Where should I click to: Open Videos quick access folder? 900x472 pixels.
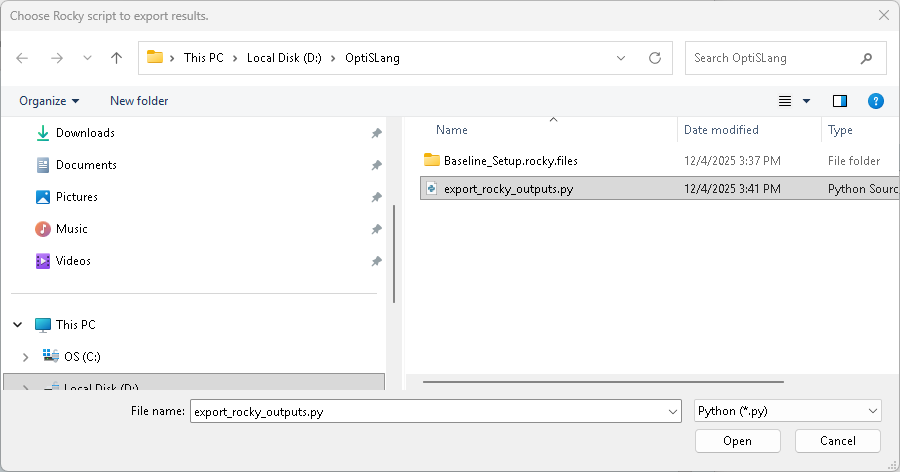click(73, 261)
